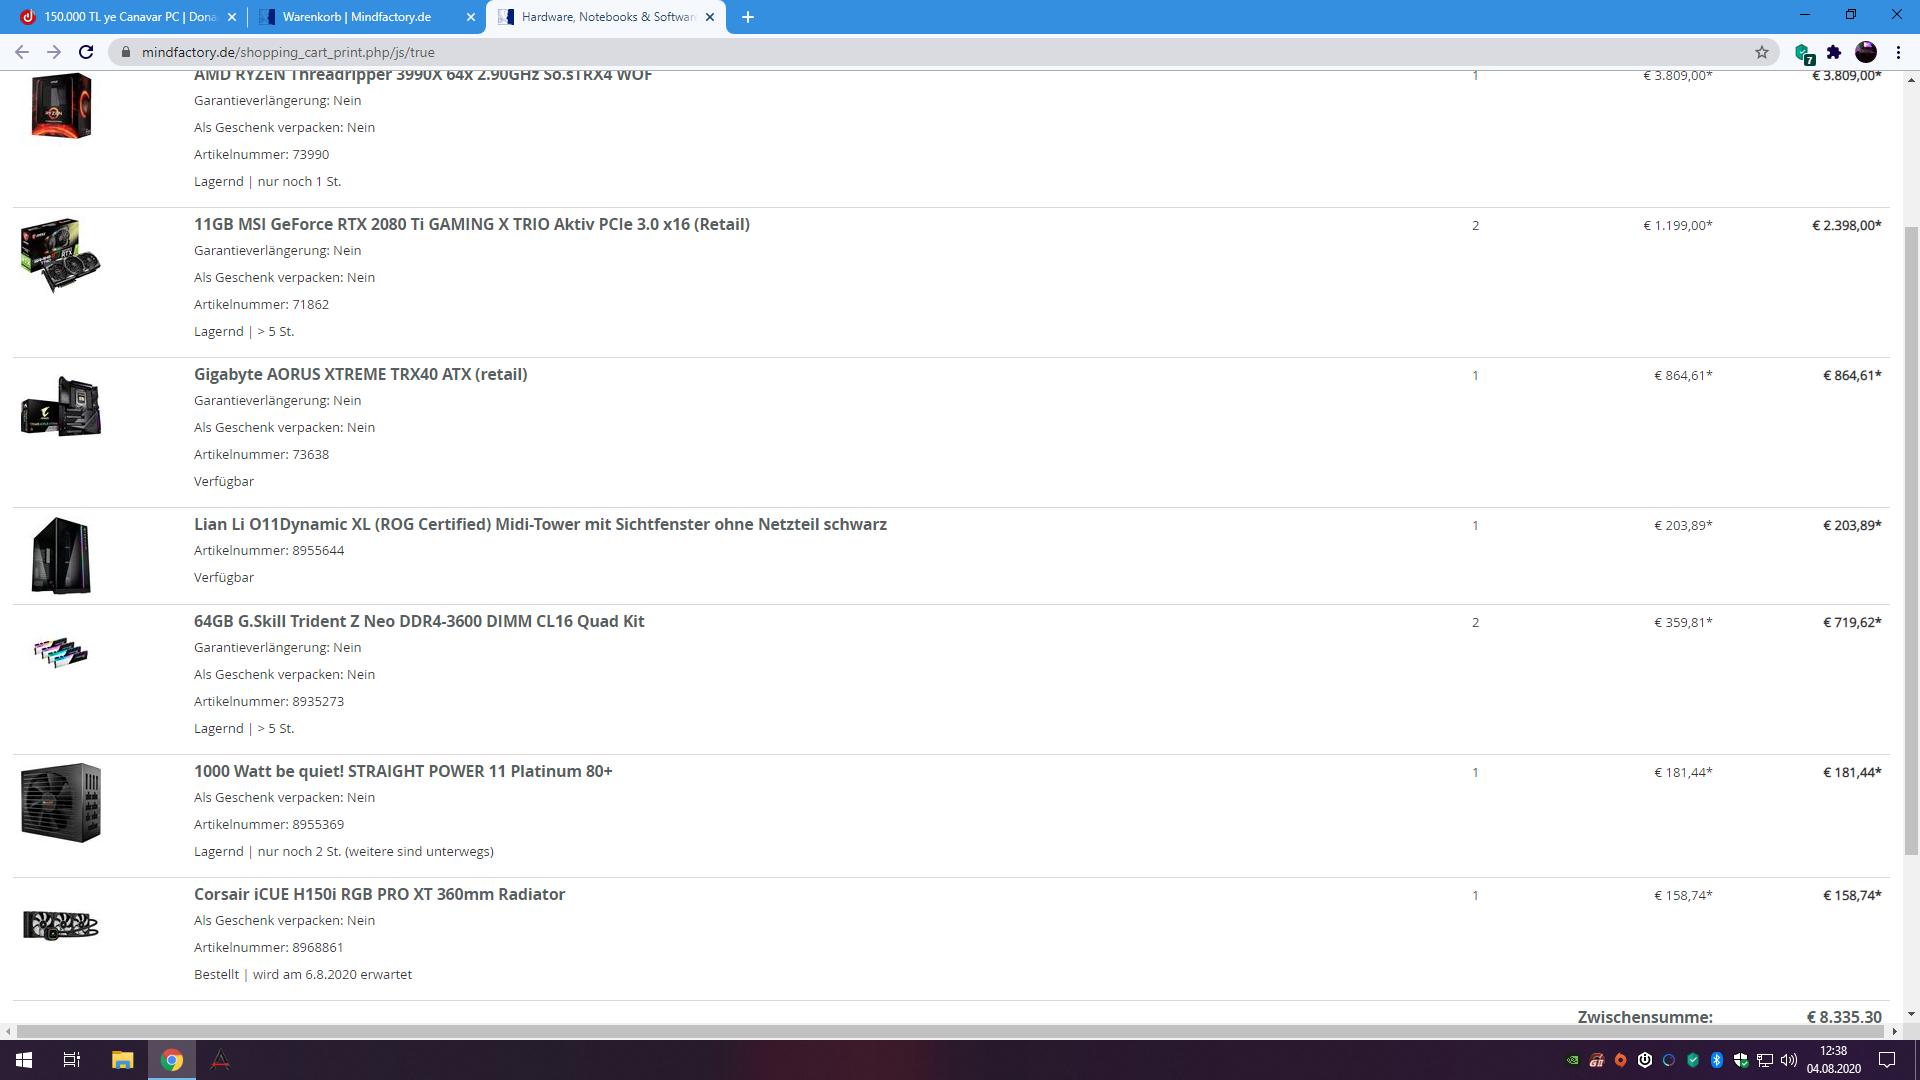Close the Warenkorb tab

click(471, 17)
